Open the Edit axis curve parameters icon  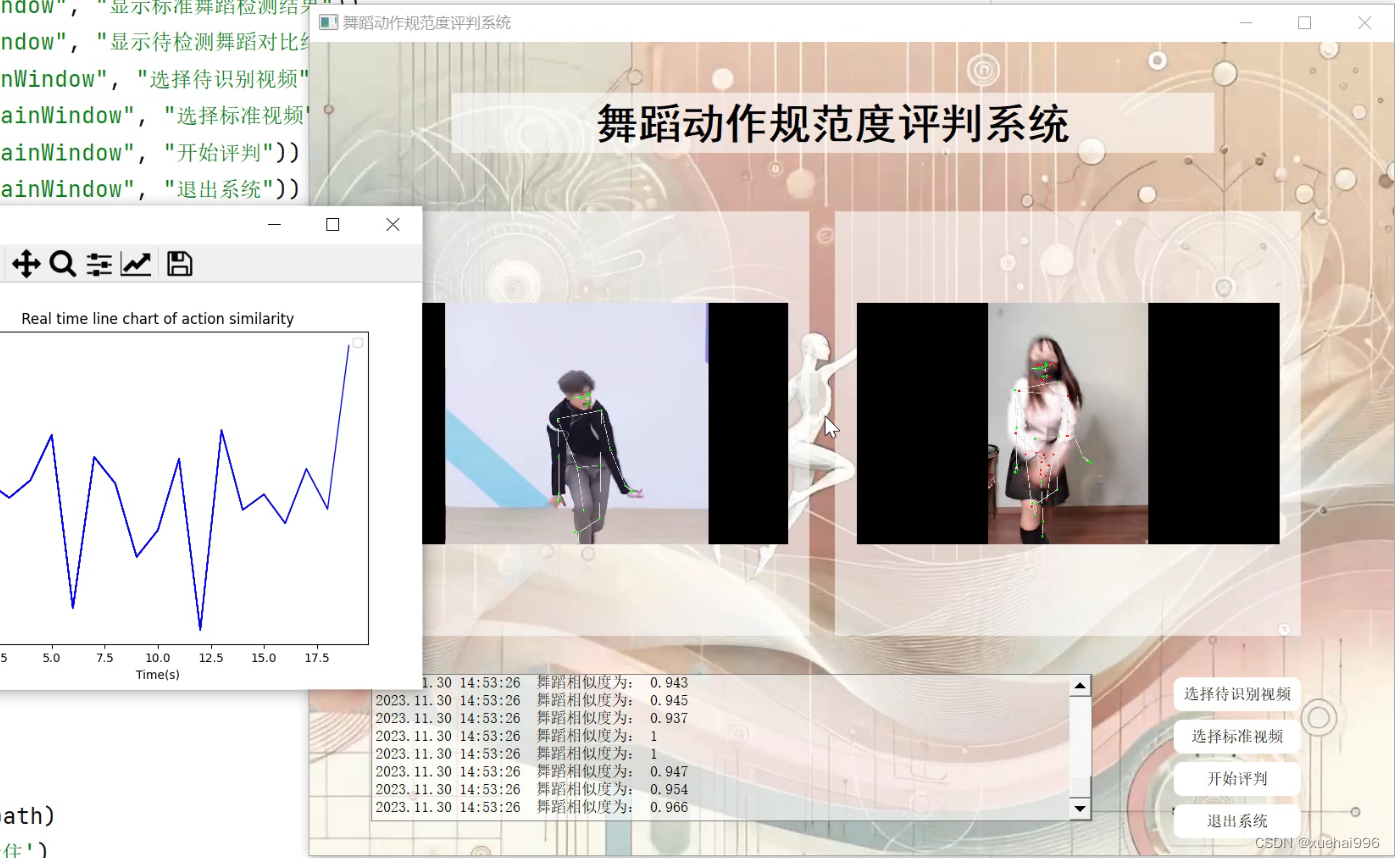coord(136,264)
